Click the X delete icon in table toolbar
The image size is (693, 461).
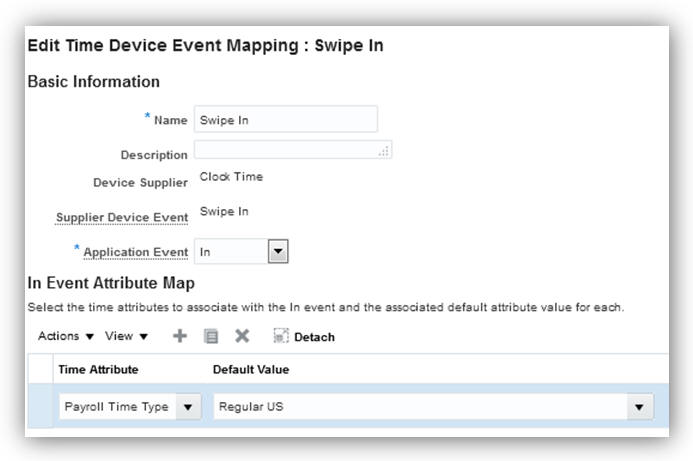tap(241, 337)
